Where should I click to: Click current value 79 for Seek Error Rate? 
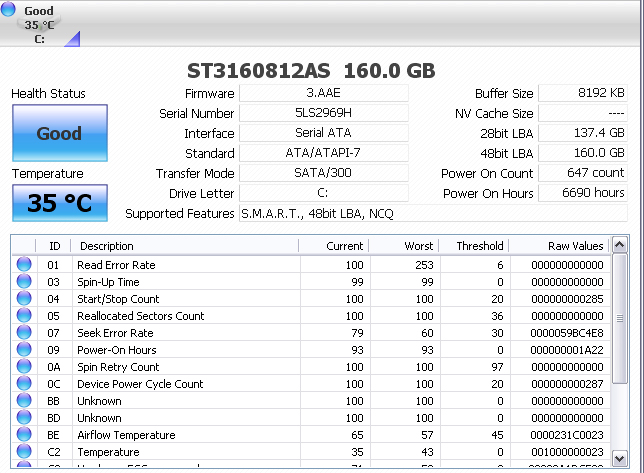(x=357, y=333)
